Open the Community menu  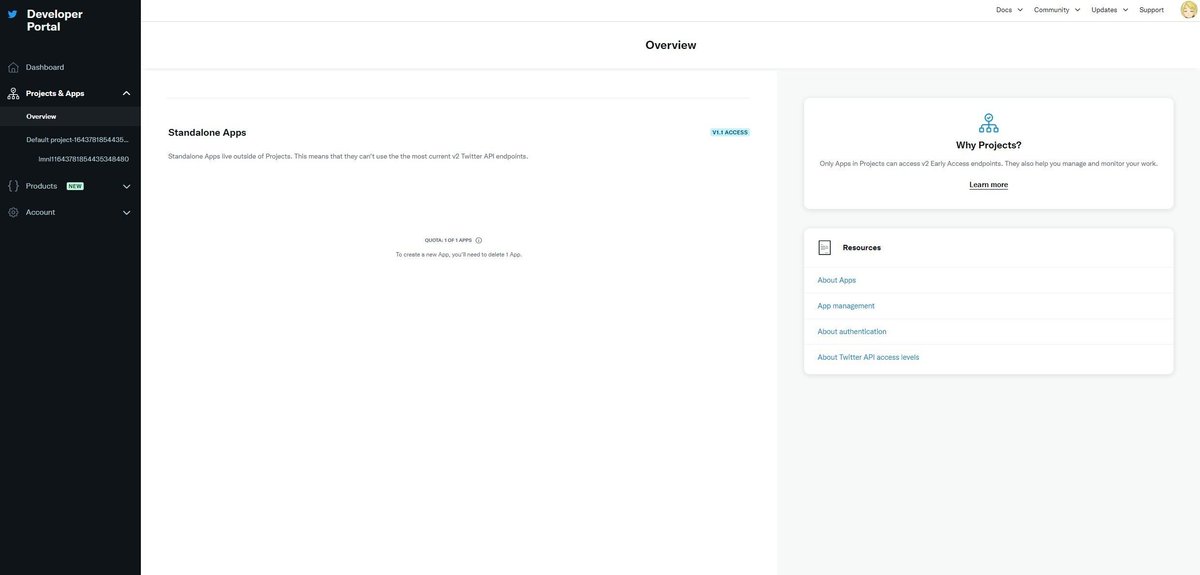pos(1052,10)
